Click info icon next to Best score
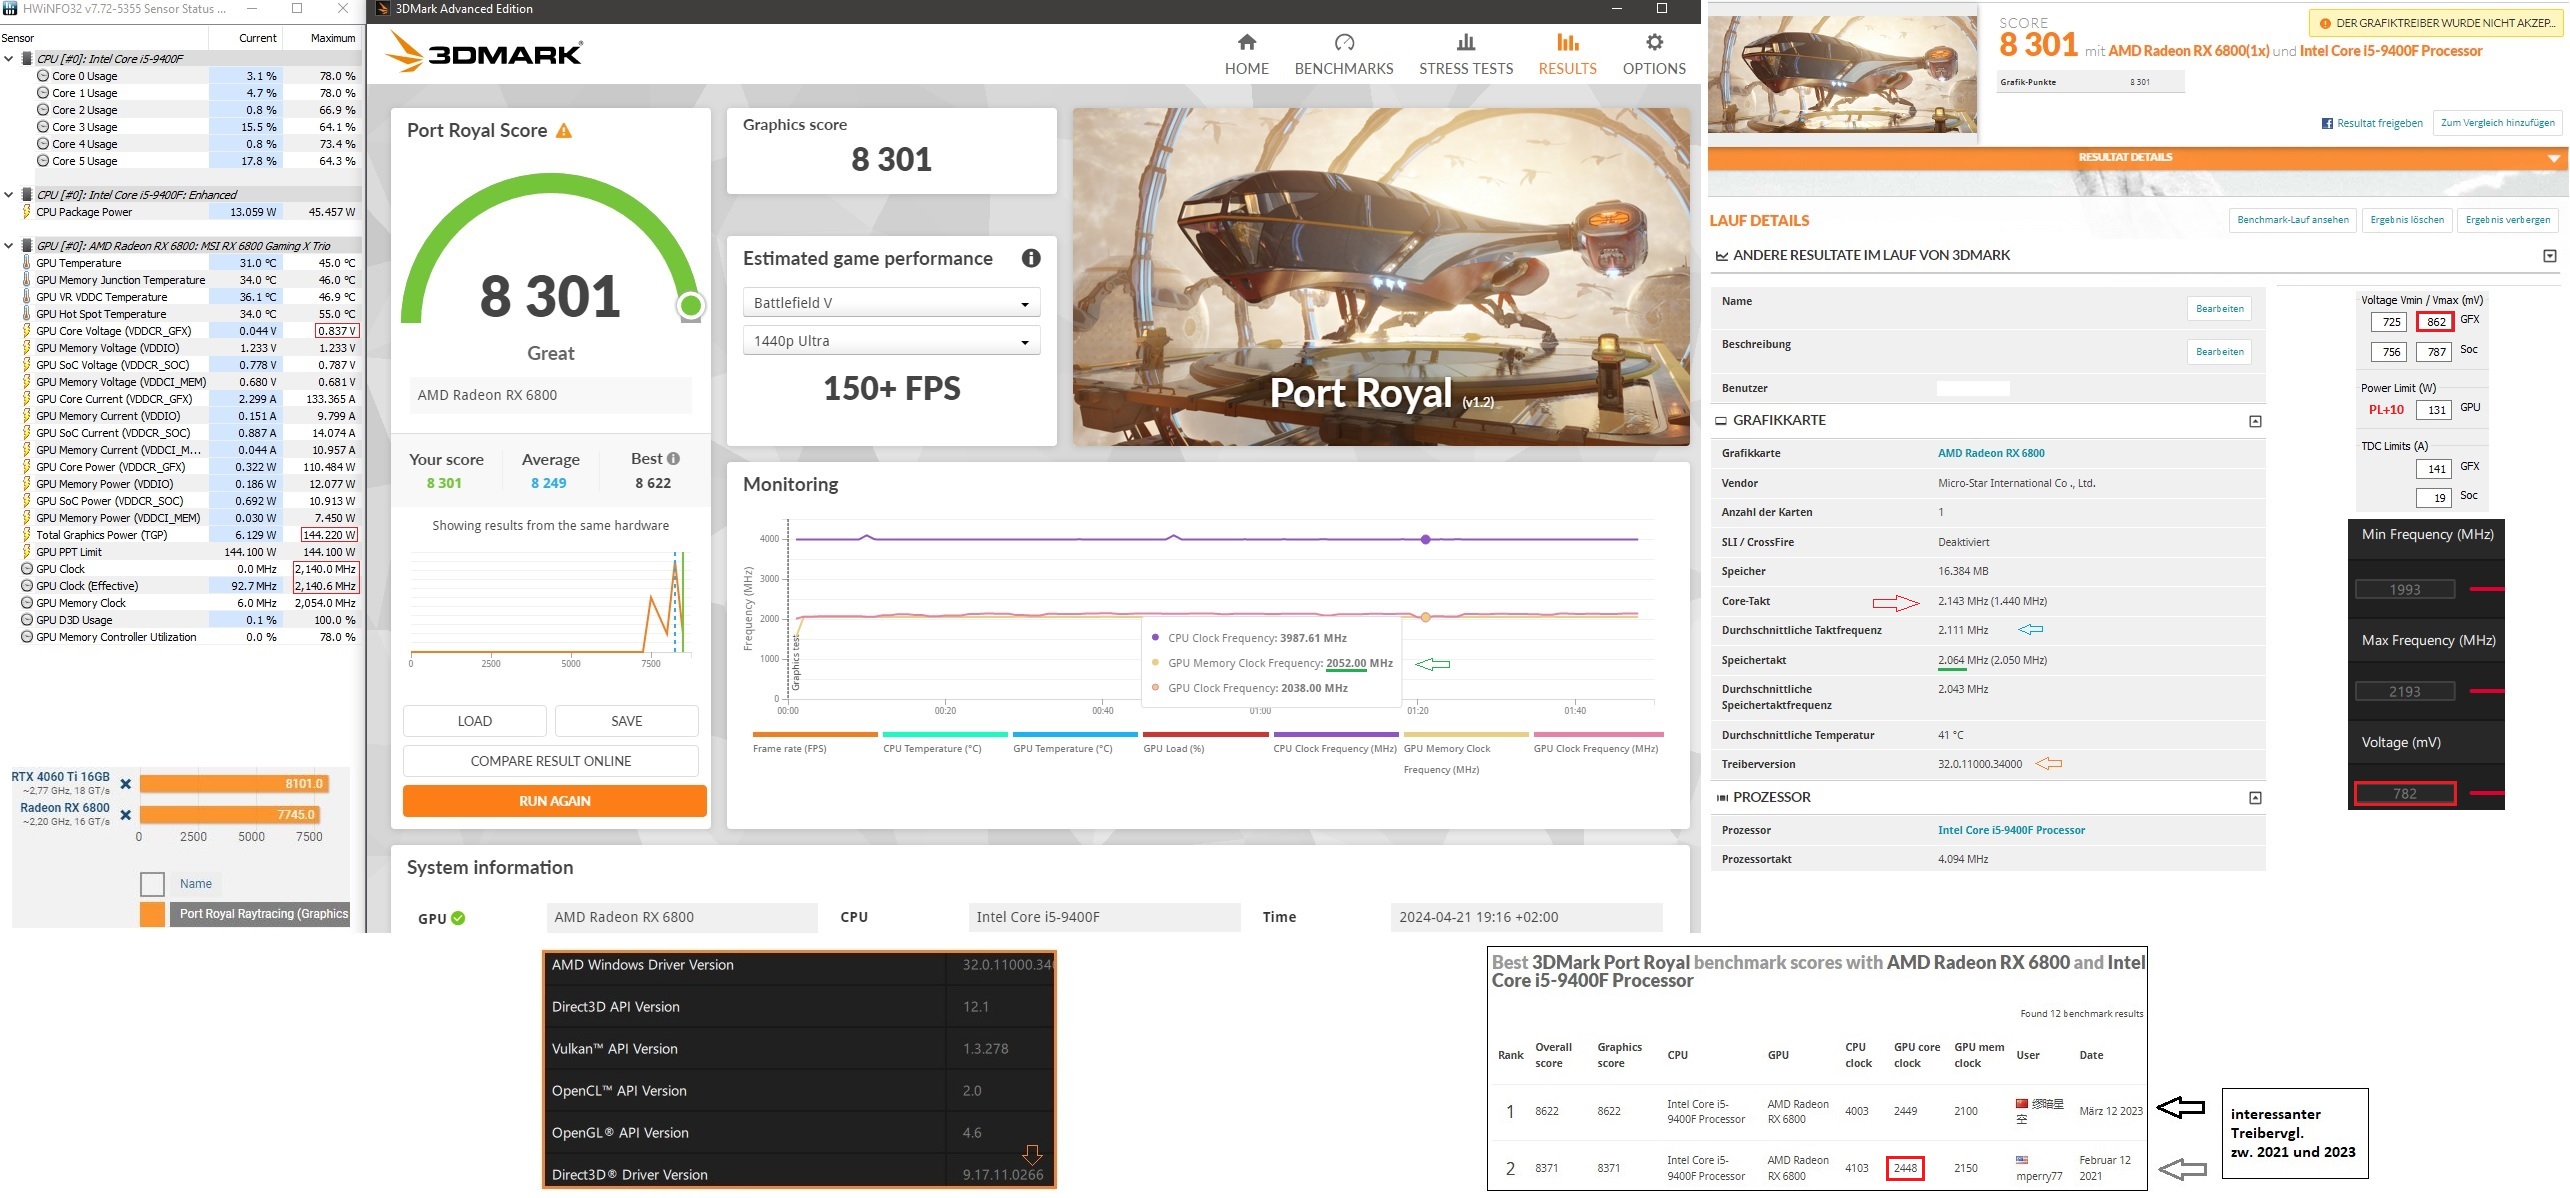The width and height of the screenshot is (2570, 1198). pos(673,459)
